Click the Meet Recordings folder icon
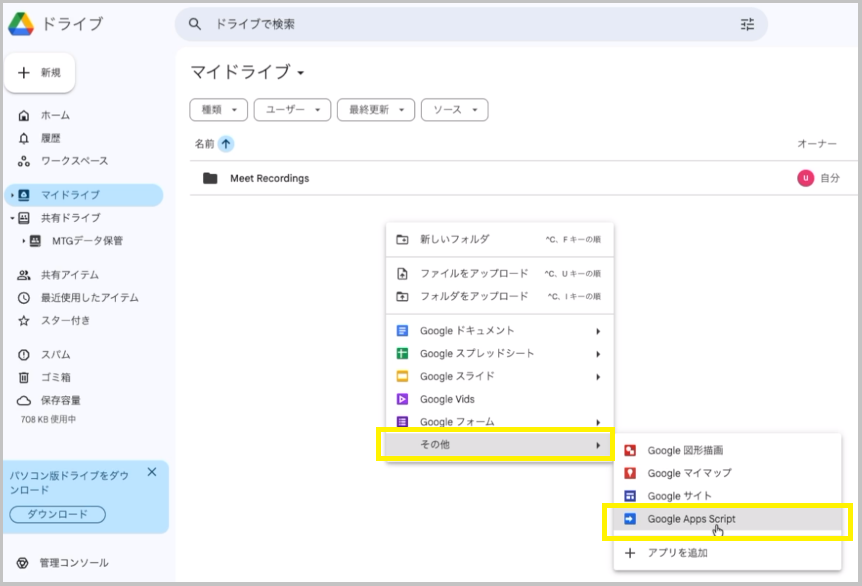862x586 pixels. pyautogui.click(x=210, y=178)
